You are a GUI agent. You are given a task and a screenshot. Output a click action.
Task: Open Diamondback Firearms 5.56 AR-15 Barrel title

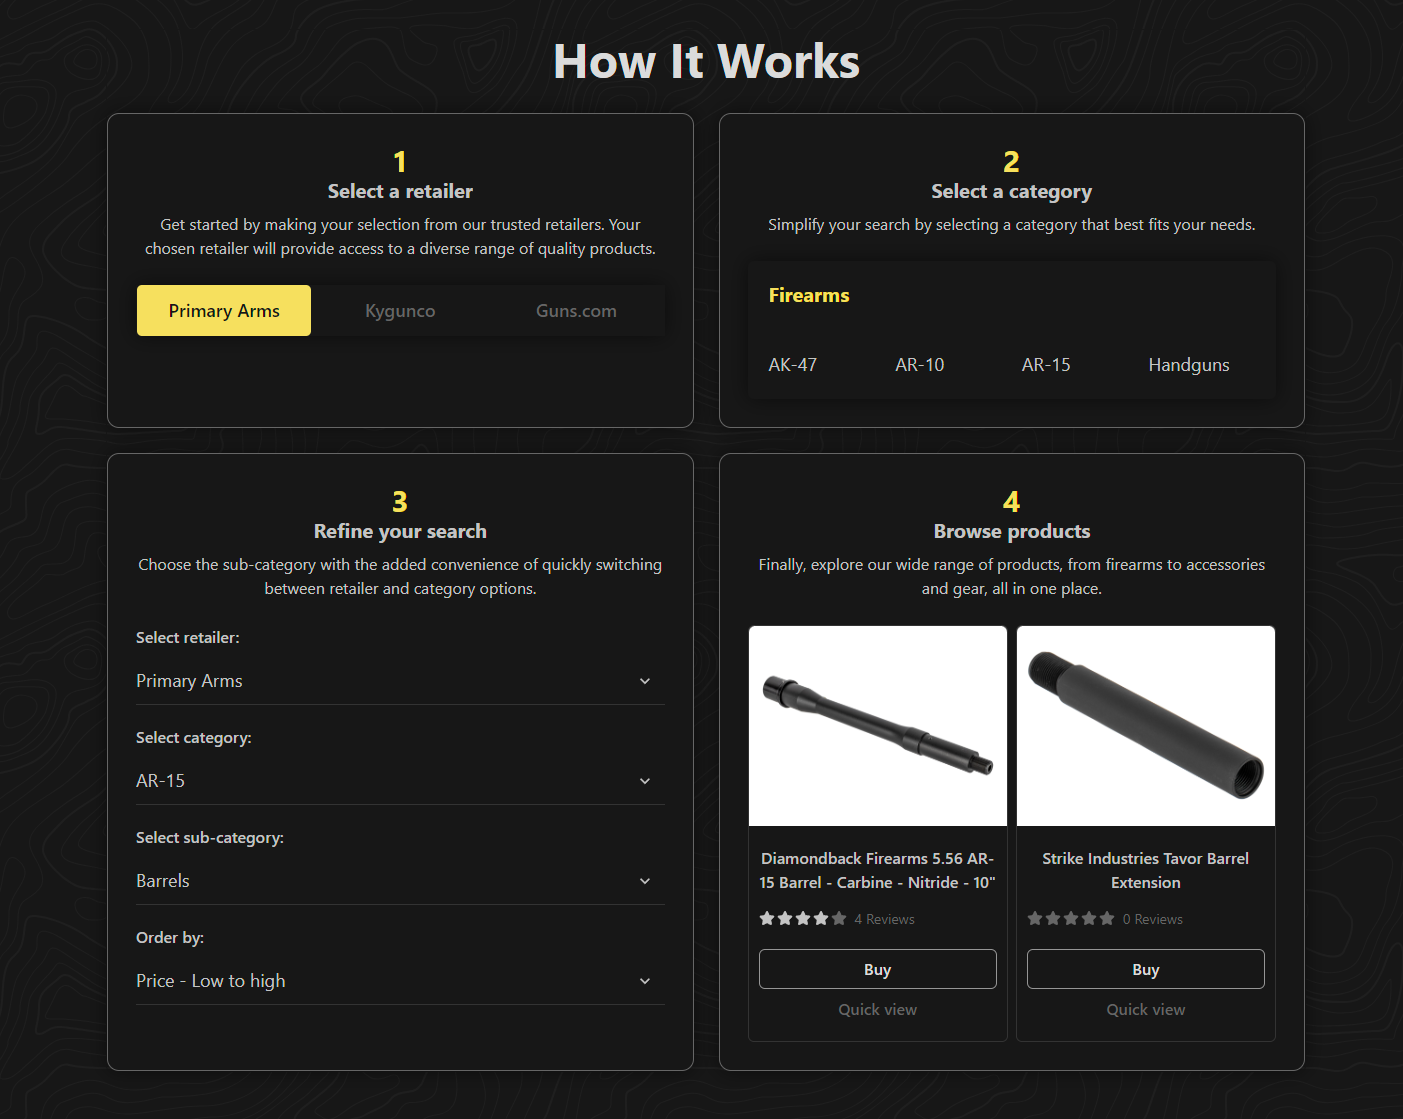pyautogui.click(x=878, y=871)
